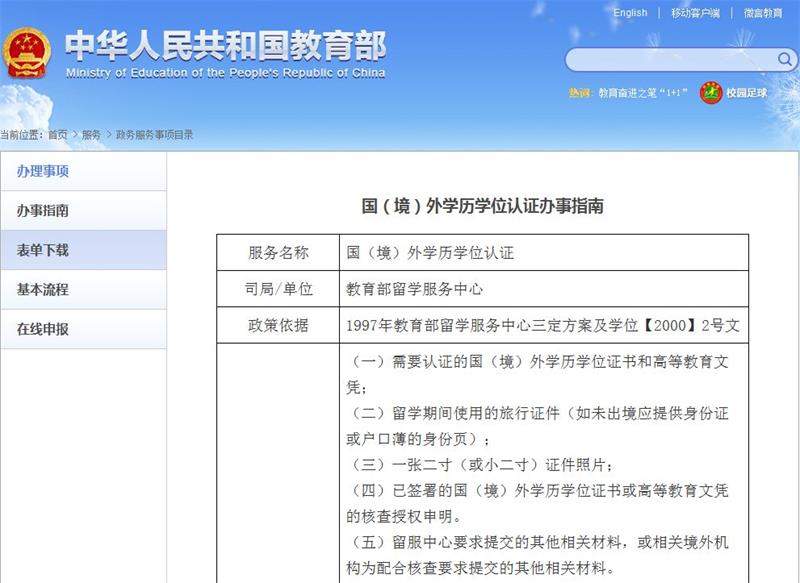Click requirement (三) 一张二寸证件照片
The width and height of the screenshot is (800, 583).
(481, 465)
